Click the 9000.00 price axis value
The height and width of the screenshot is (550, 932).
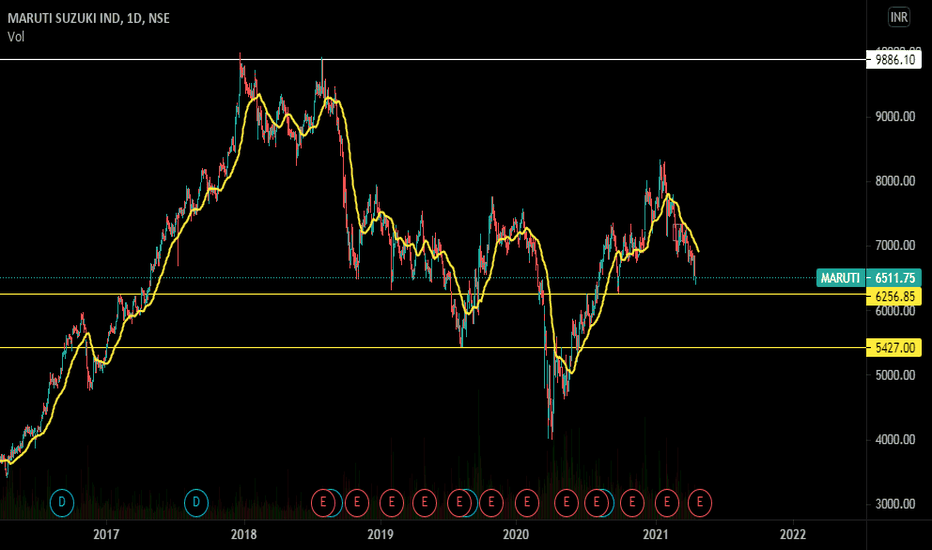point(895,117)
